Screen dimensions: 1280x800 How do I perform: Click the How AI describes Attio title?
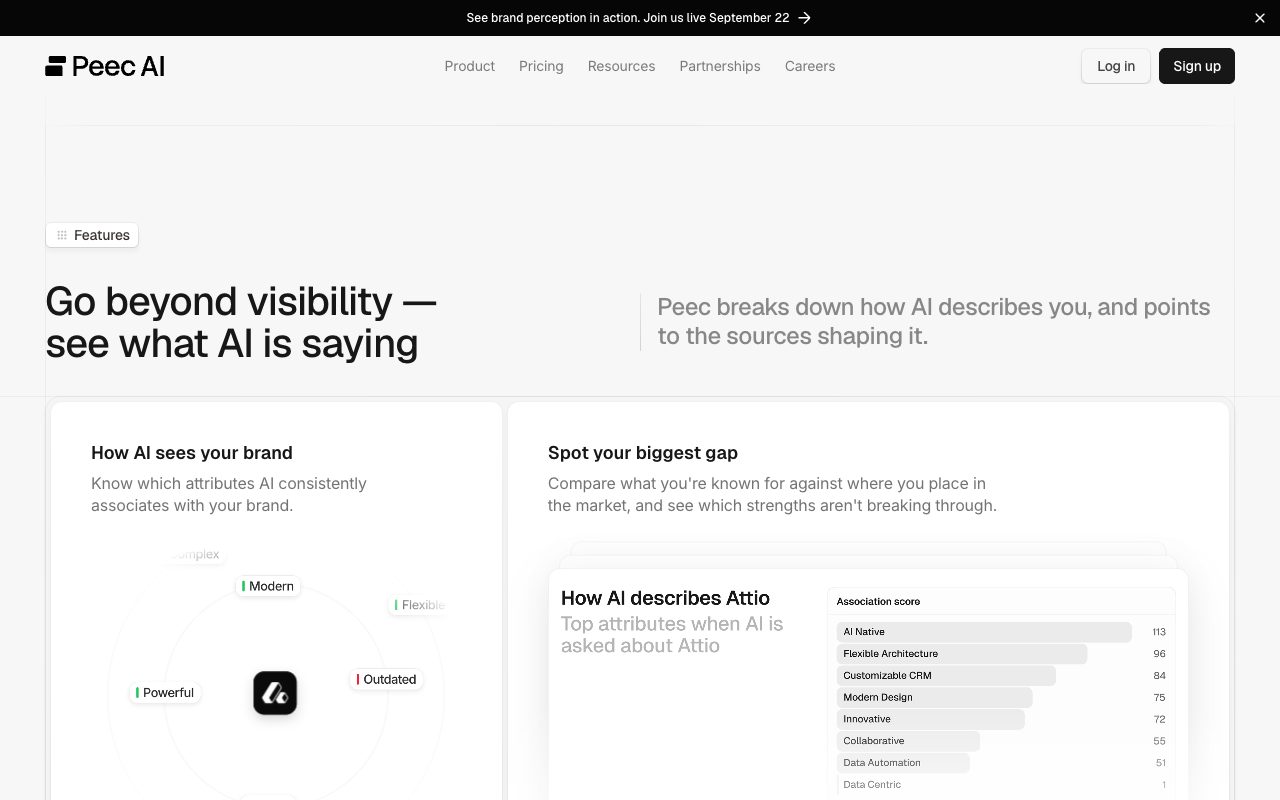[x=665, y=598]
